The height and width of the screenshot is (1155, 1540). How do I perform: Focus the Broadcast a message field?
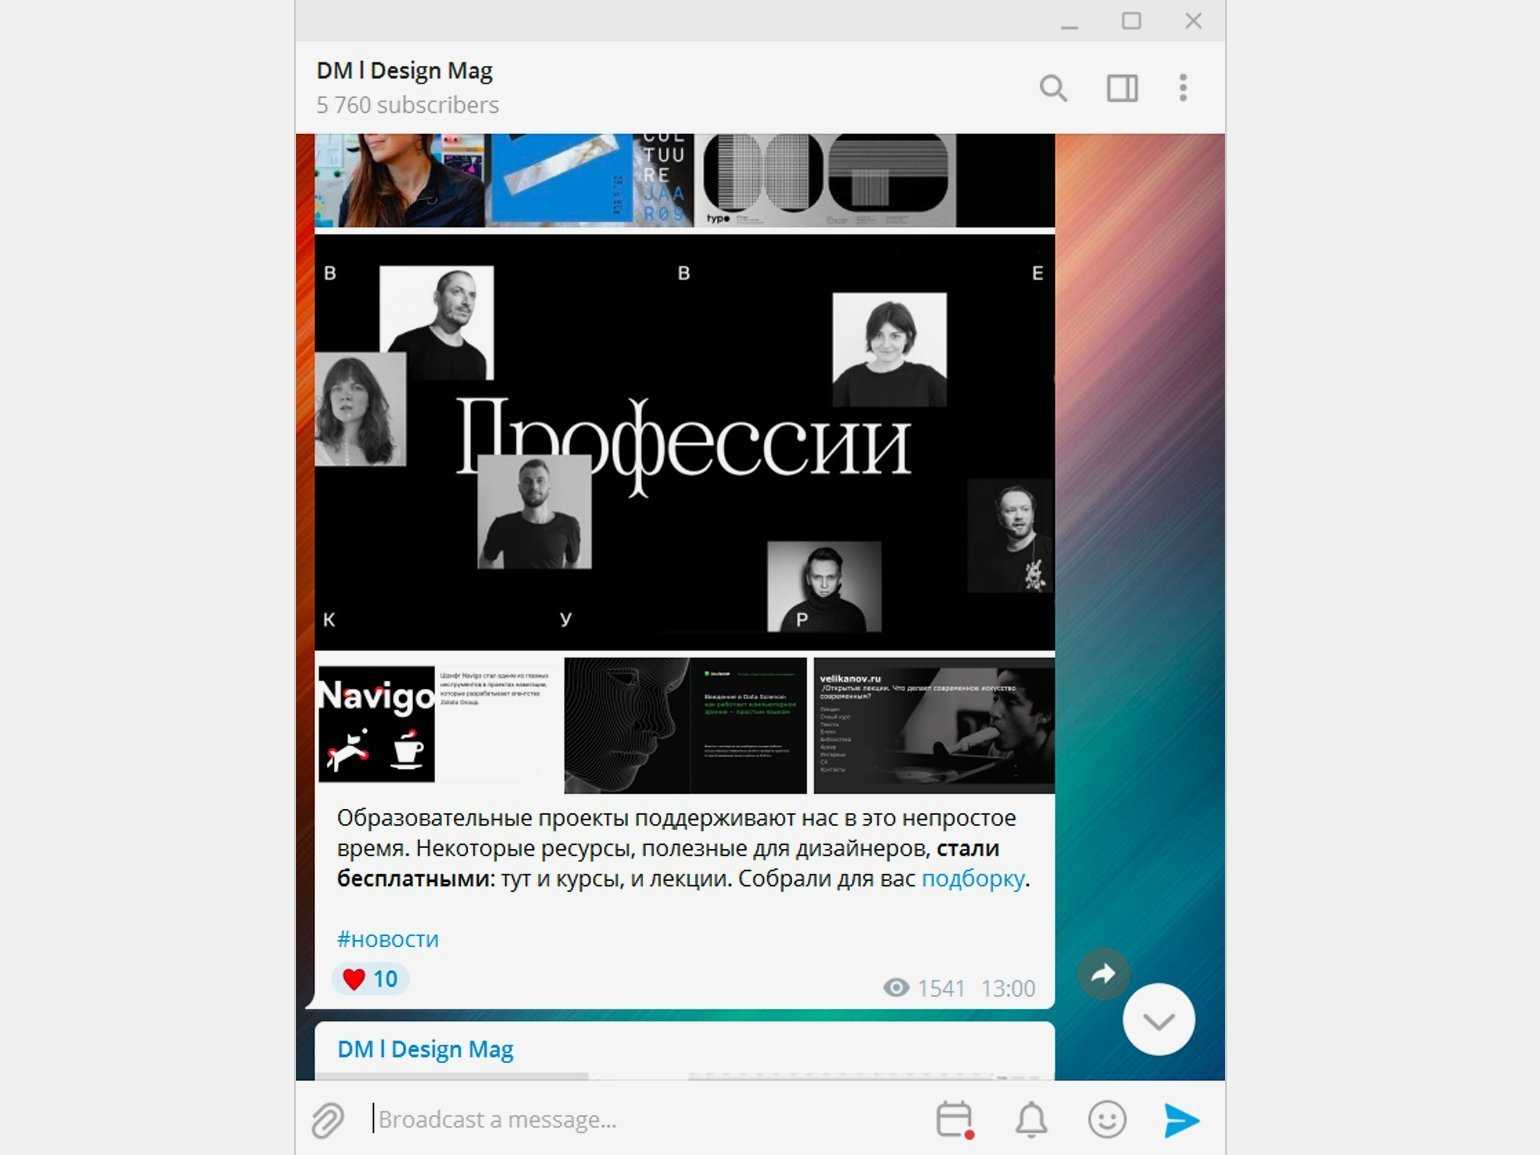[640, 1120]
